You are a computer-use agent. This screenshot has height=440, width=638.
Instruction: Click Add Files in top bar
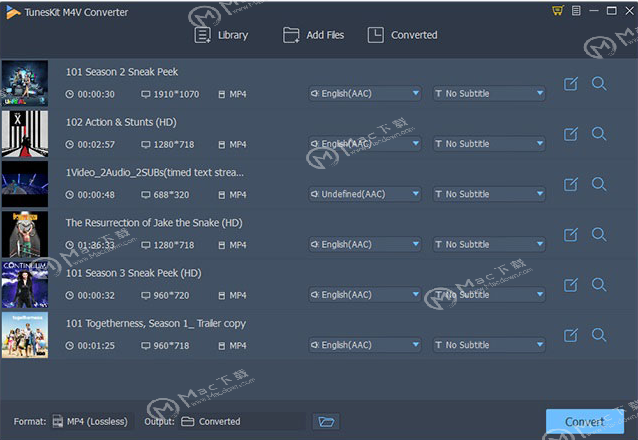(313, 35)
